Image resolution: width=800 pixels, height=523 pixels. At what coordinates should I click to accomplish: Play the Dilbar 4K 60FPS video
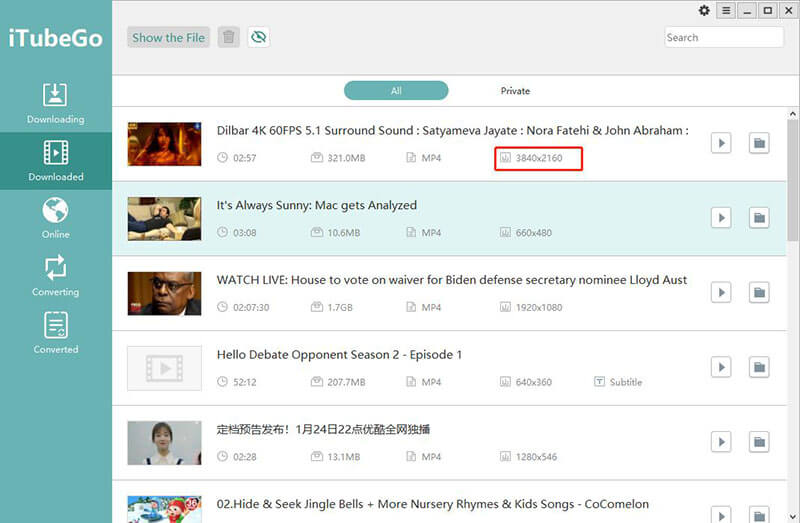pos(721,143)
